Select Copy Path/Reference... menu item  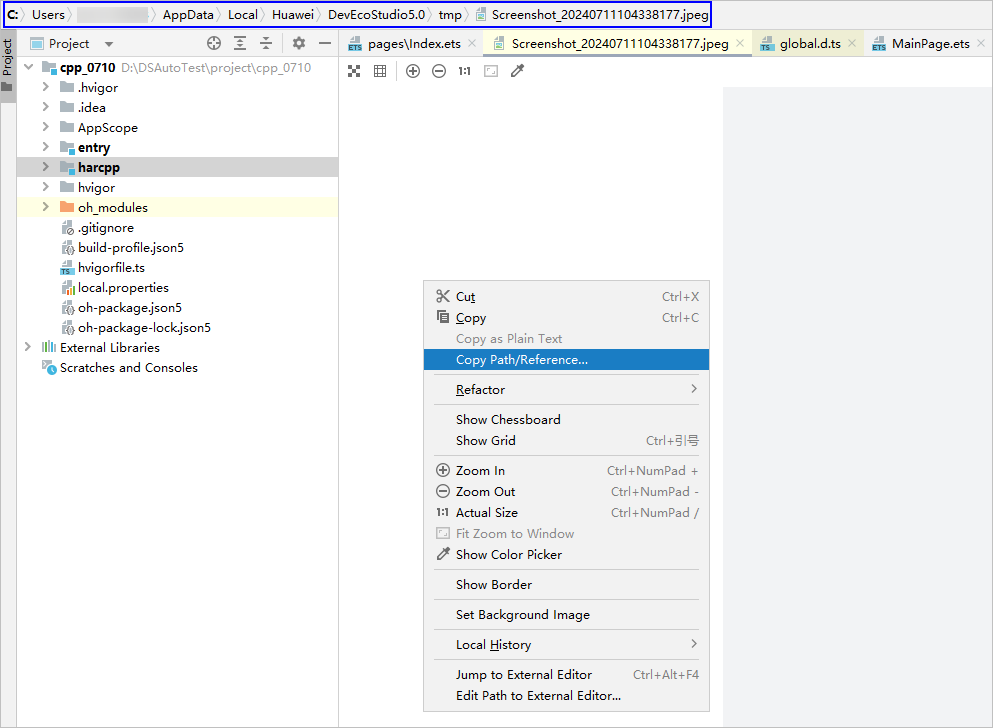click(522, 360)
